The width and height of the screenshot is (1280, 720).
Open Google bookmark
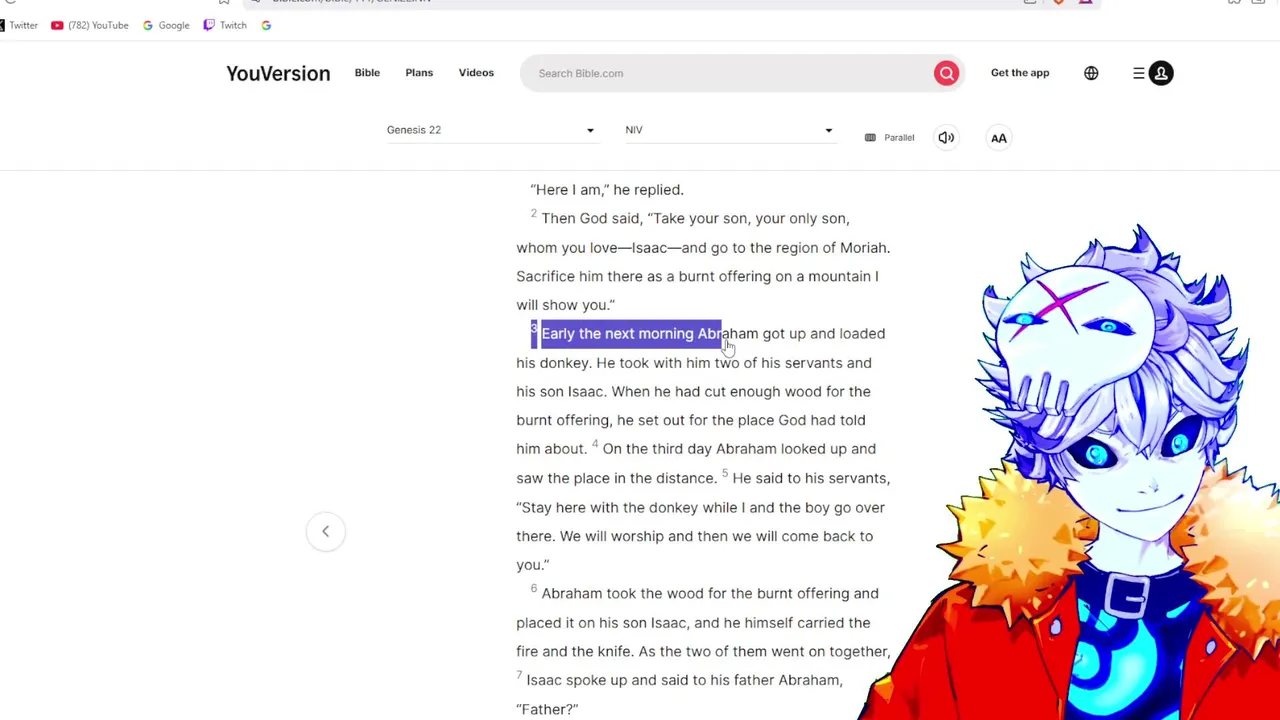(166, 25)
